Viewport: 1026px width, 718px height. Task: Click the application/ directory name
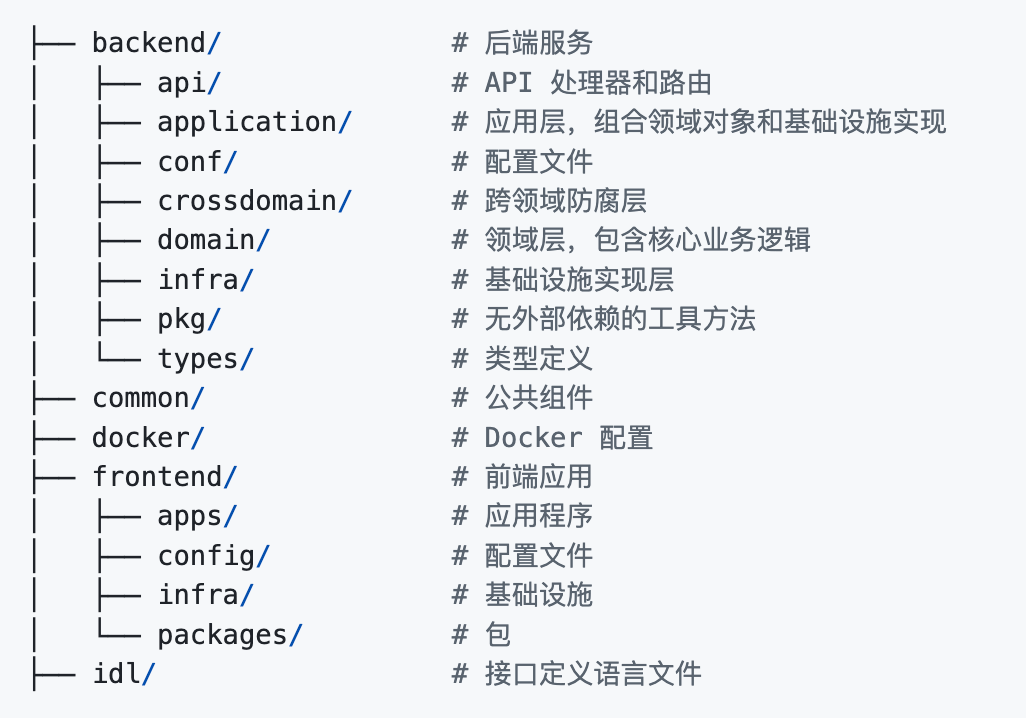pyautogui.click(x=254, y=122)
